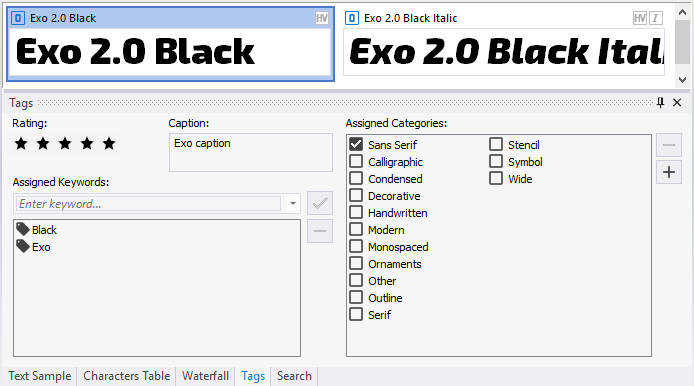694x386 pixels.
Task: Check the Ornaments category
Action: coord(356,263)
